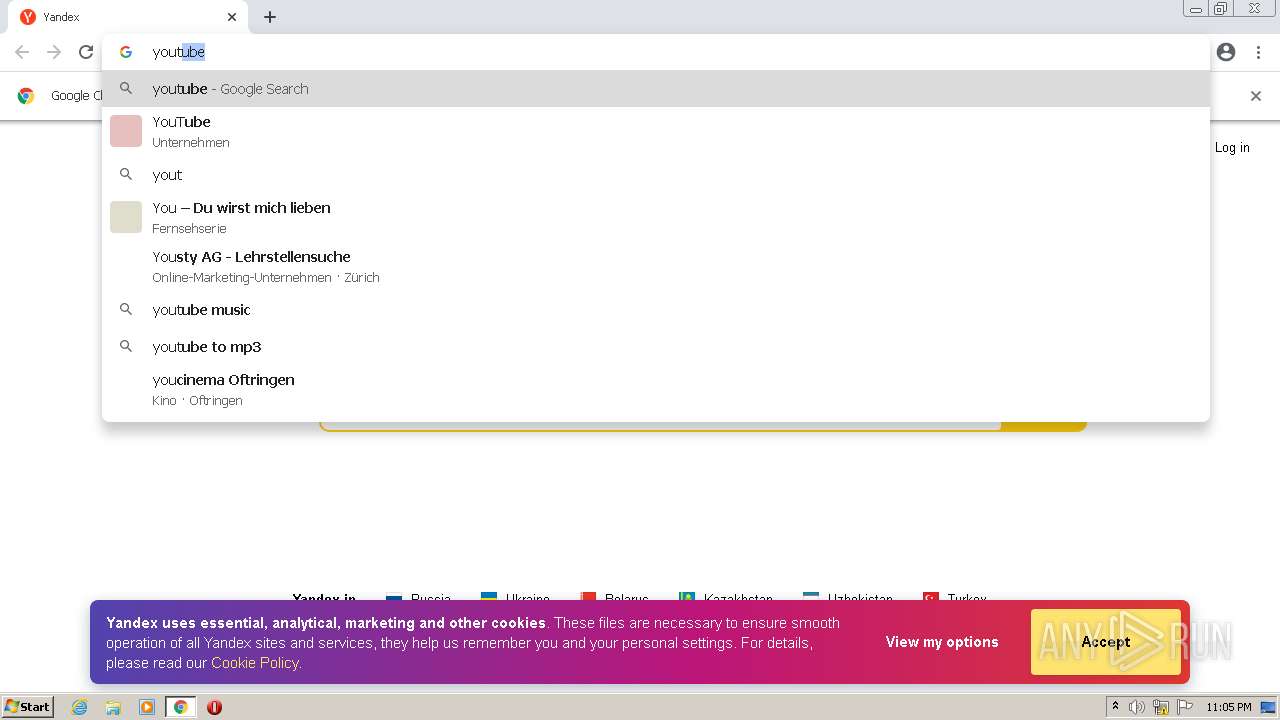Select 'Yousty AG - Lehrstellensuche' suggestion
1280x720 pixels.
tap(656, 266)
